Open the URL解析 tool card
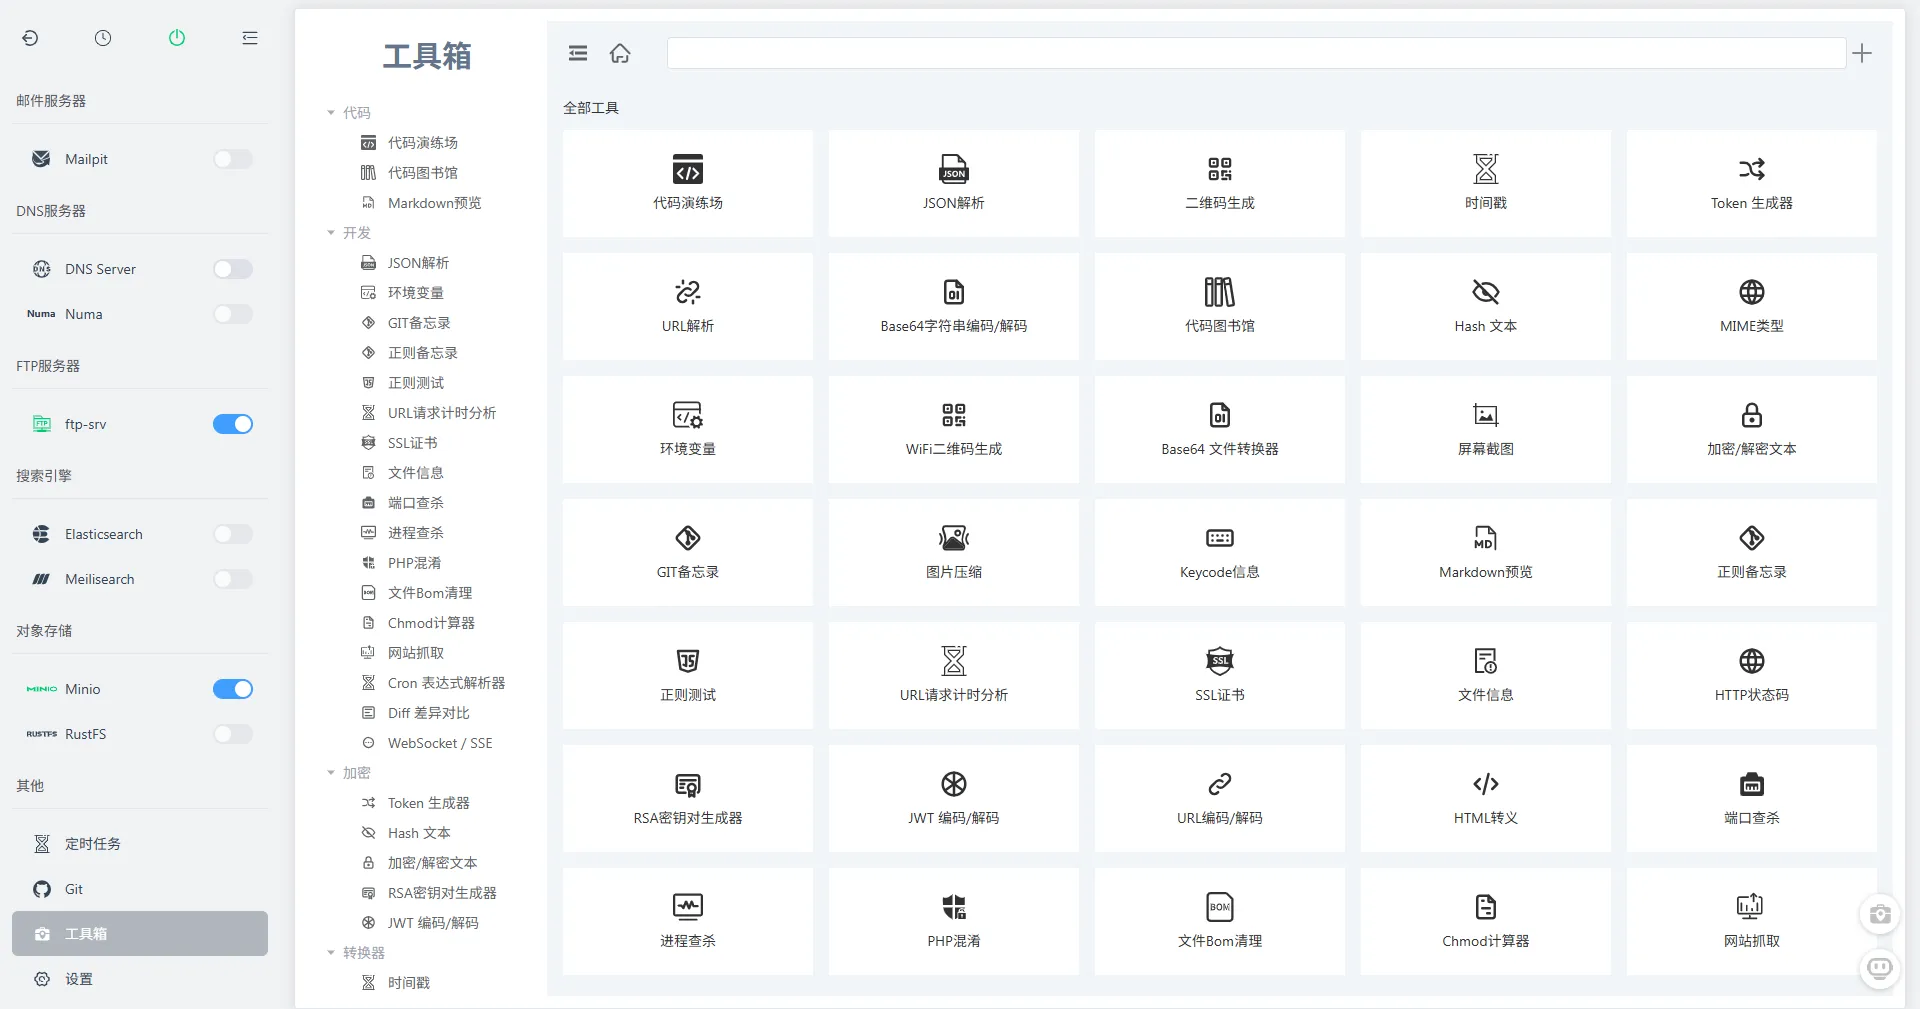 688,306
